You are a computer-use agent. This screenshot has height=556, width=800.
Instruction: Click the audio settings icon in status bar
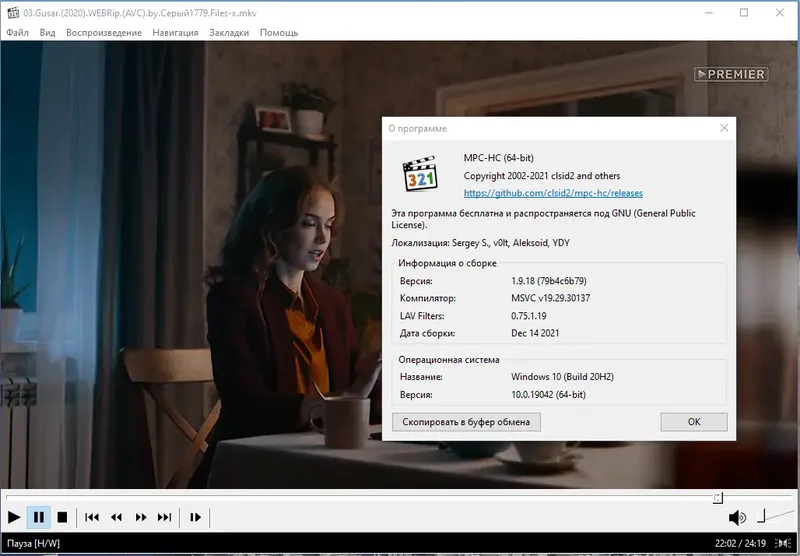click(783, 543)
